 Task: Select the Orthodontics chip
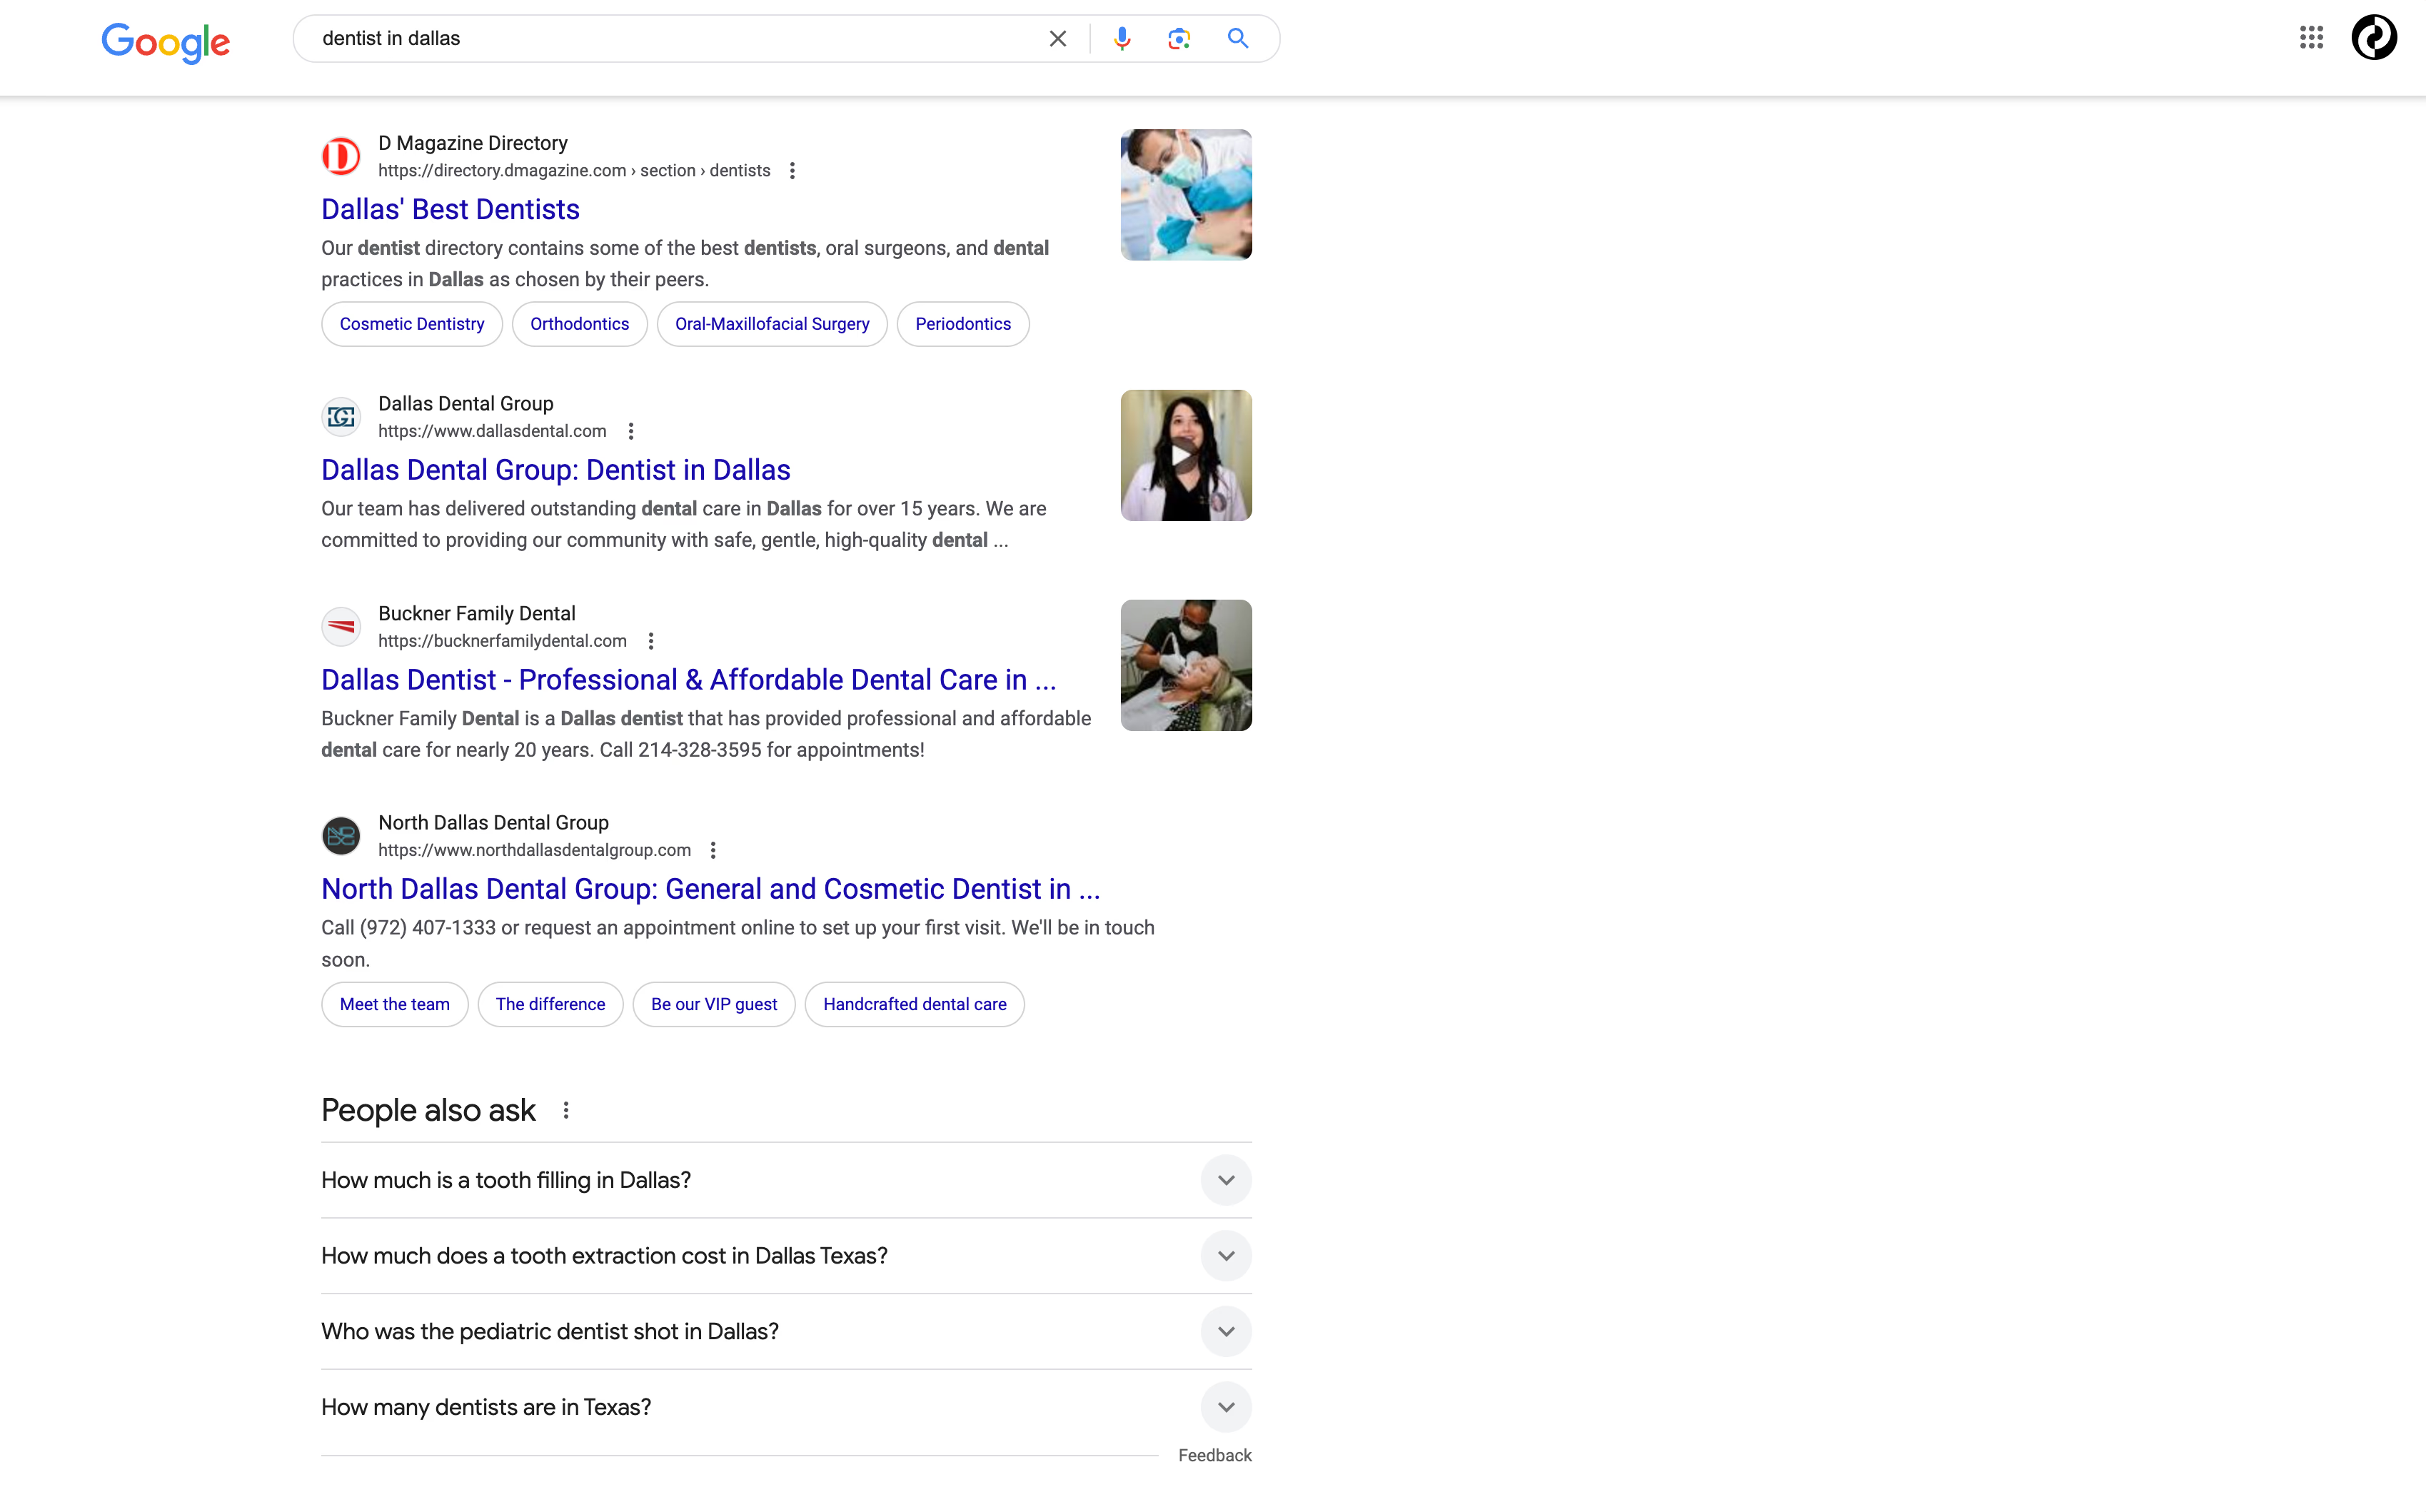pos(580,324)
